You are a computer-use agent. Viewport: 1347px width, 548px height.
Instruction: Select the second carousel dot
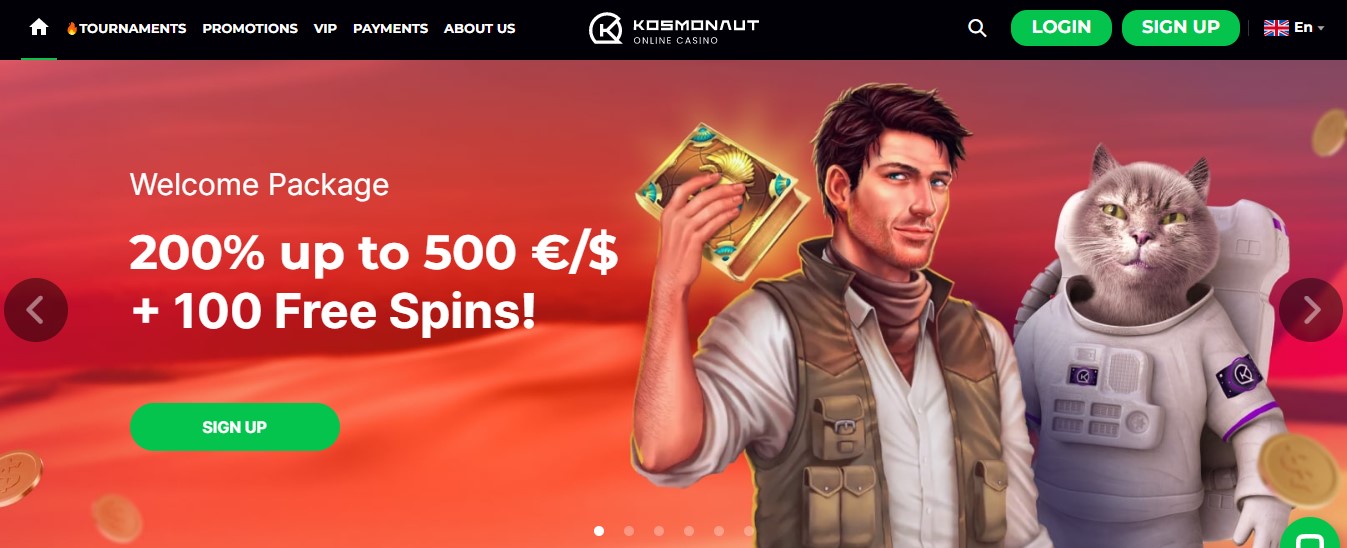click(629, 531)
